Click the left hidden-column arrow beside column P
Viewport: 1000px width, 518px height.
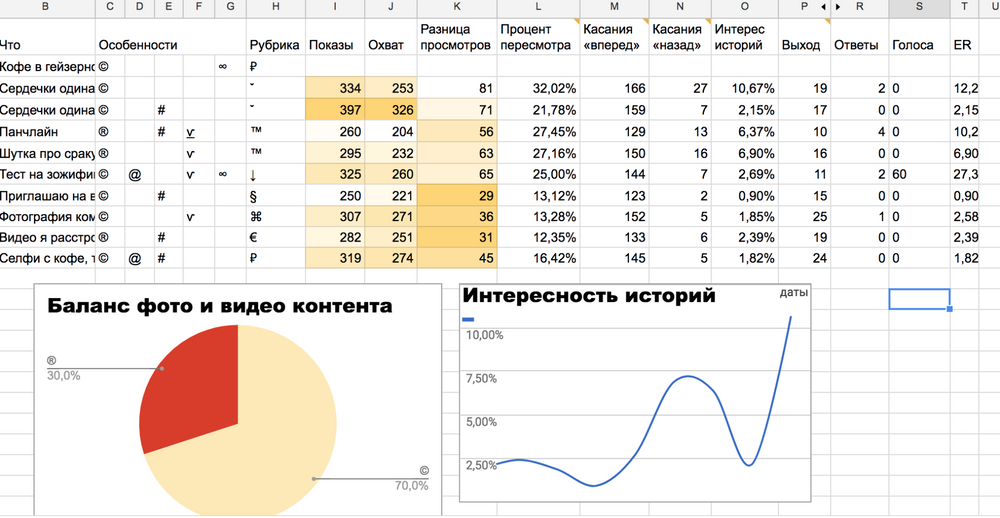click(823, 8)
